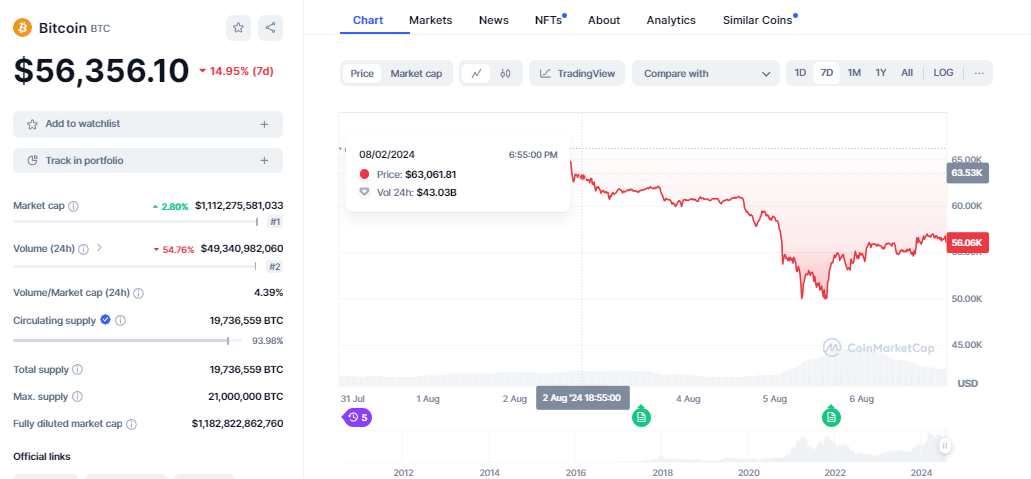Click the range slider pause handle
Viewport: 1031px width, 479px height.
945,446
